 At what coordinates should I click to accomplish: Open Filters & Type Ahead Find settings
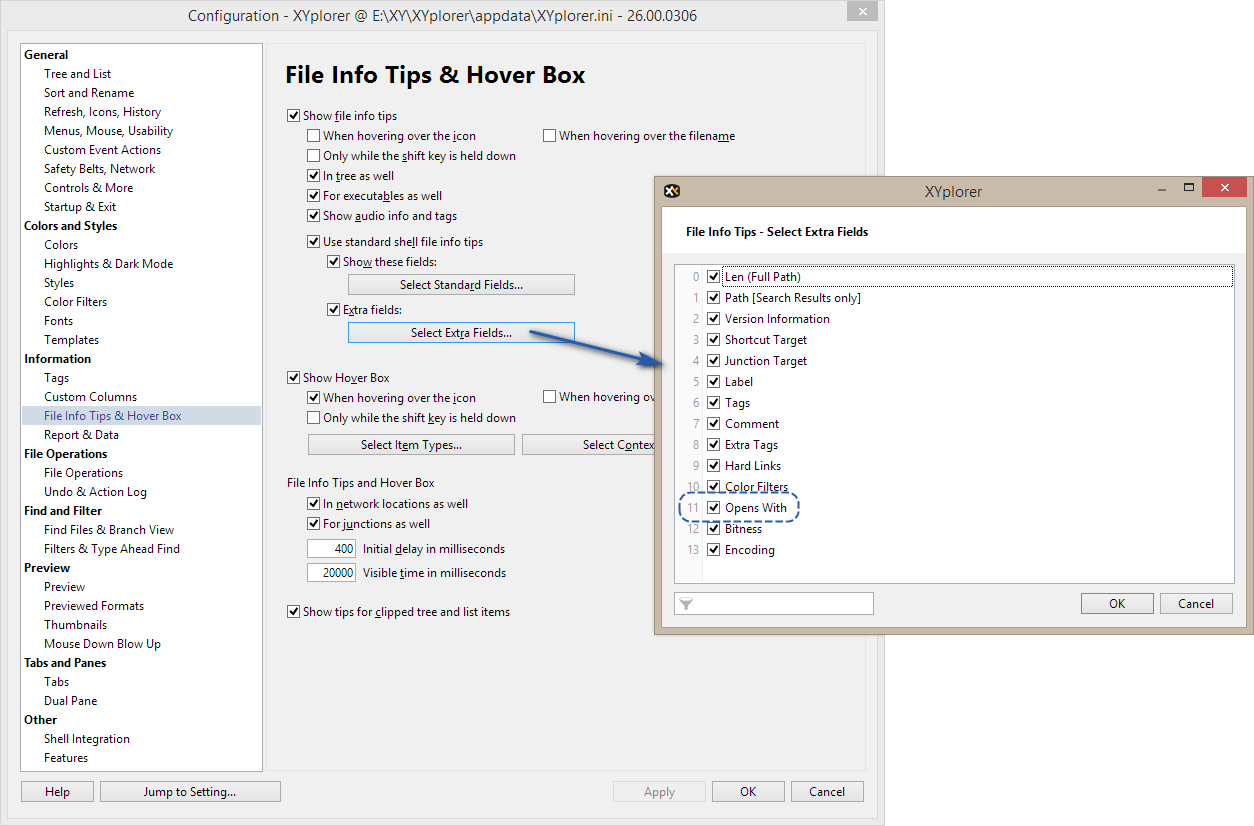click(x=112, y=549)
